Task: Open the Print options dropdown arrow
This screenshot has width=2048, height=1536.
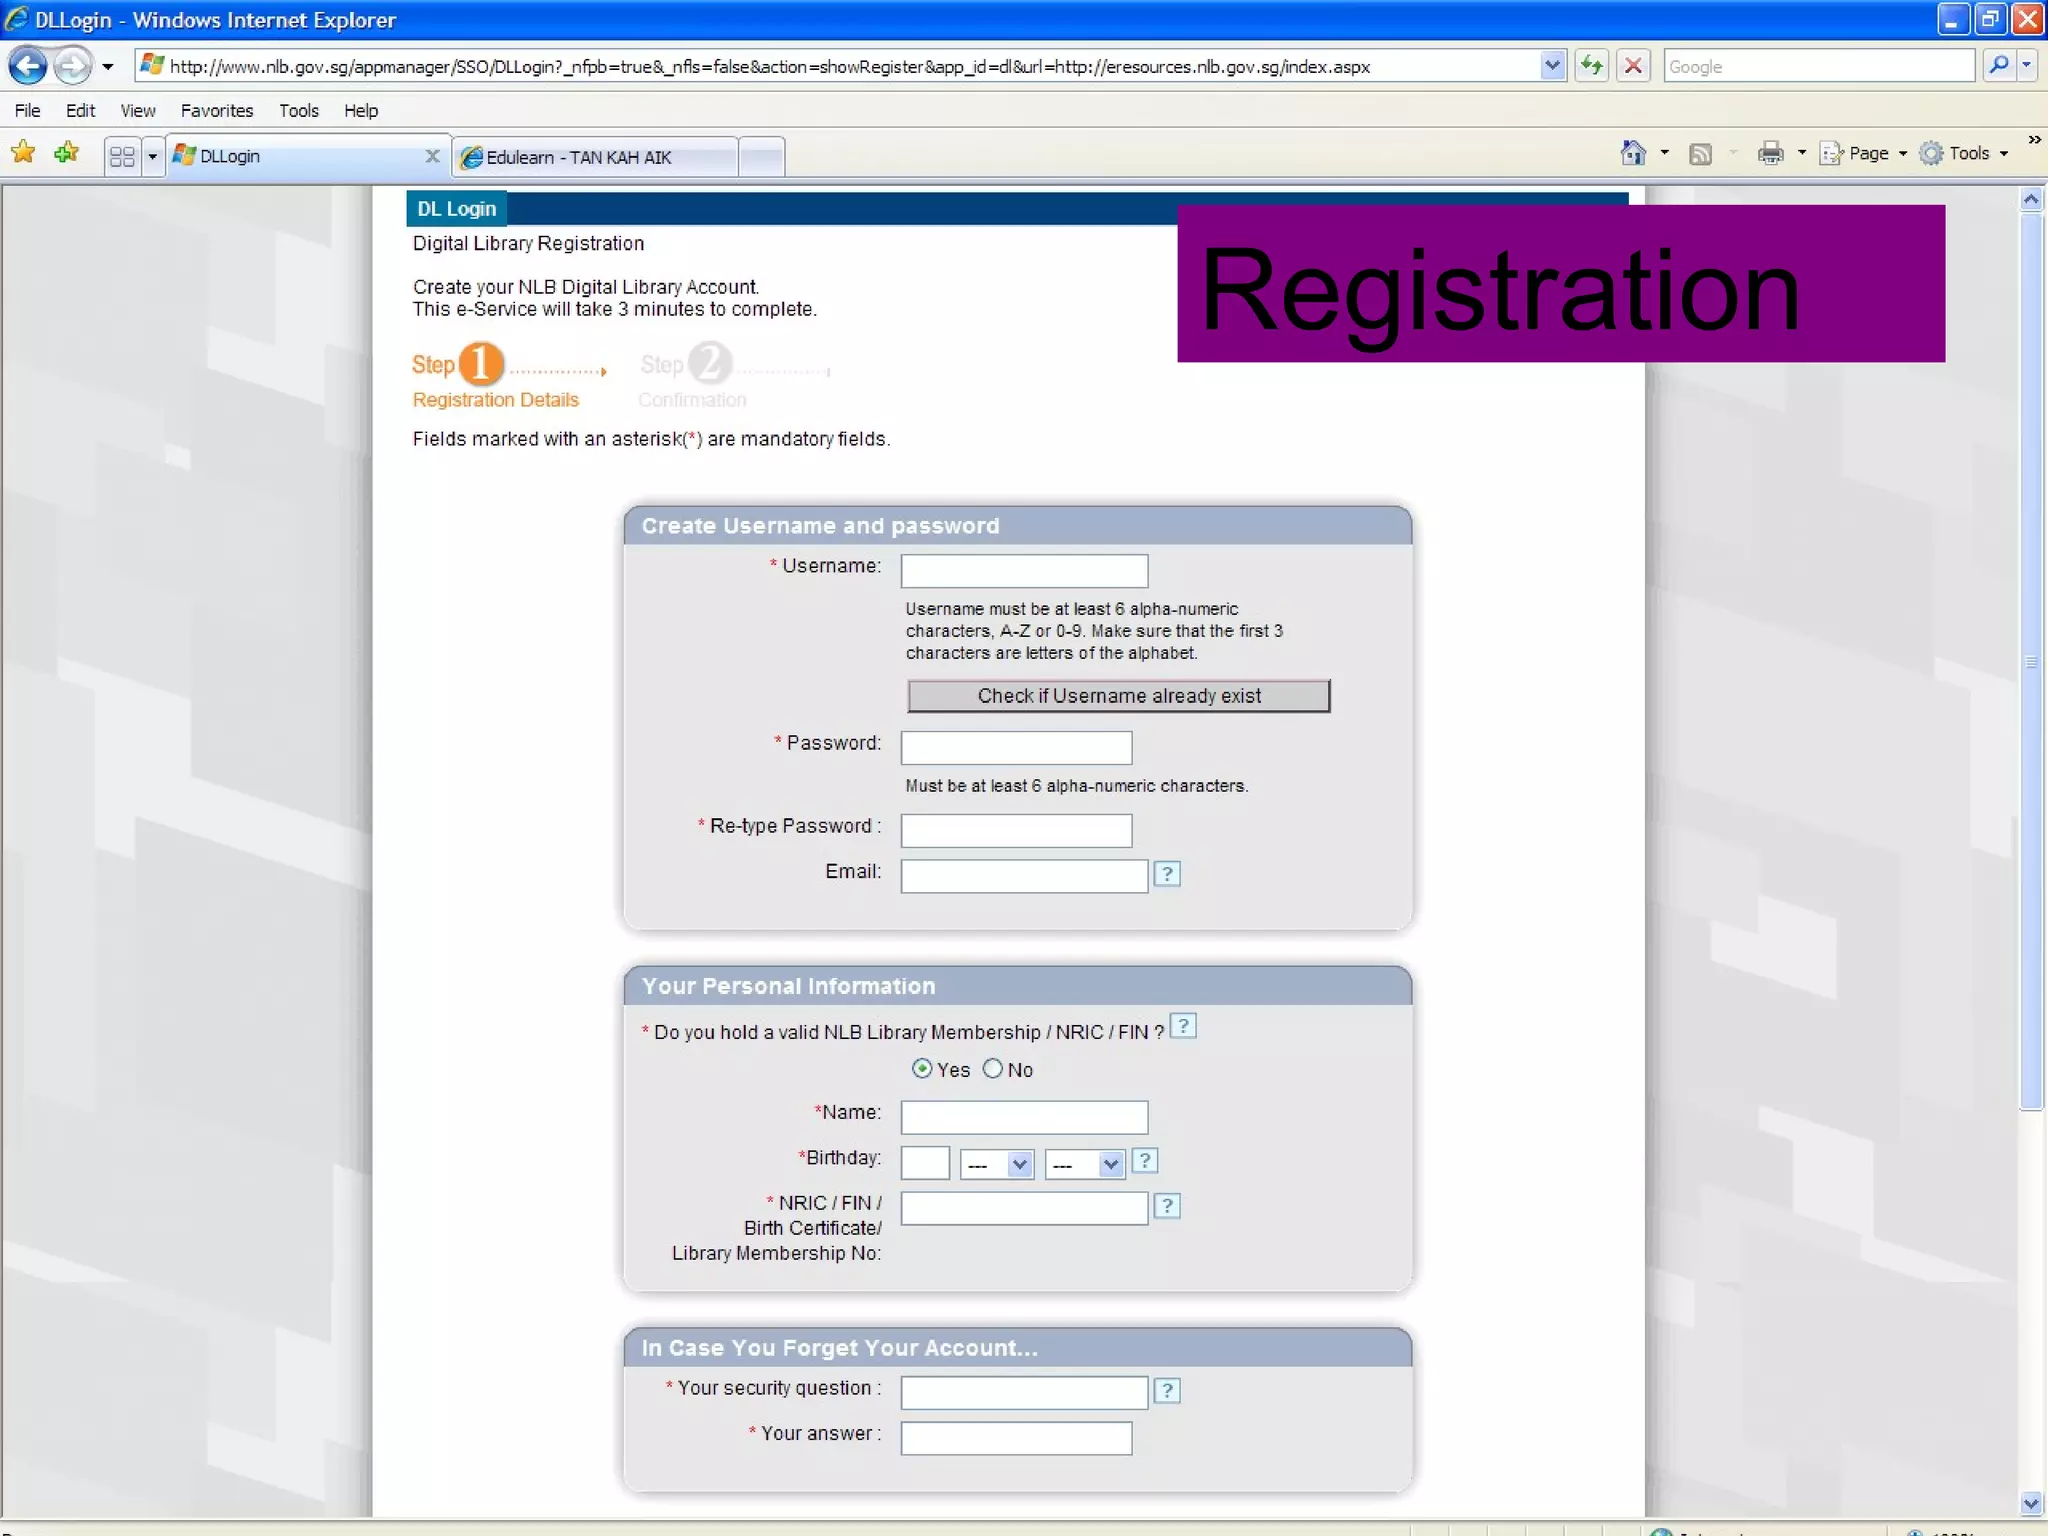Action: tap(1802, 153)
